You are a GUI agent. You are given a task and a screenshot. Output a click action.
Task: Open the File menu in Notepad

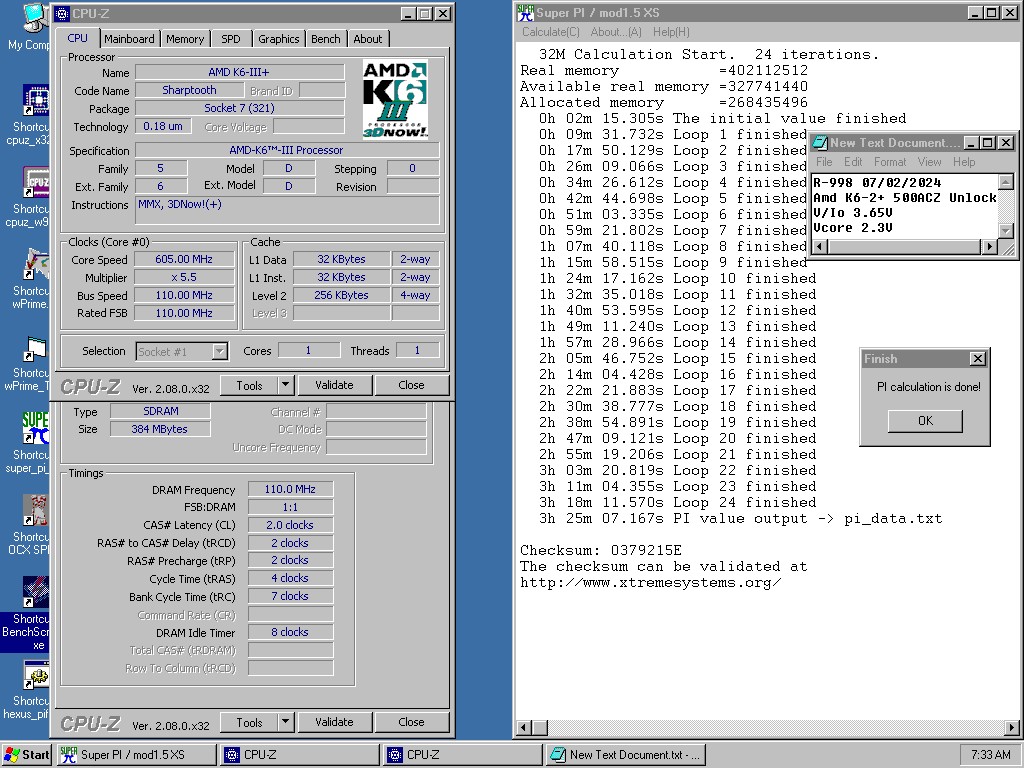(x=824, y=162)
